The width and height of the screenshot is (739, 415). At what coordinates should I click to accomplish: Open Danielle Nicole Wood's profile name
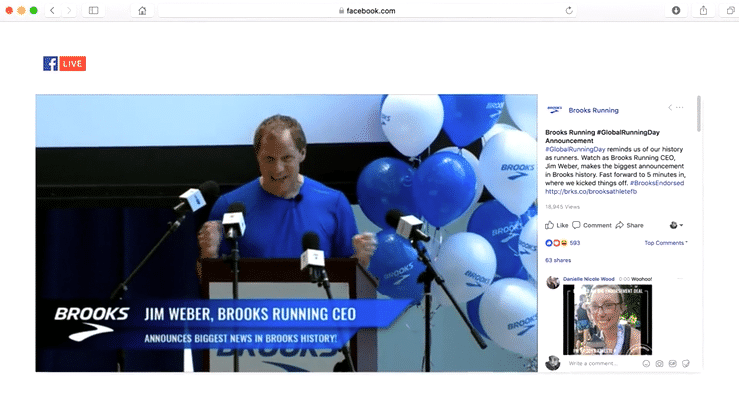pyautogui.click(x=589, y=279)
